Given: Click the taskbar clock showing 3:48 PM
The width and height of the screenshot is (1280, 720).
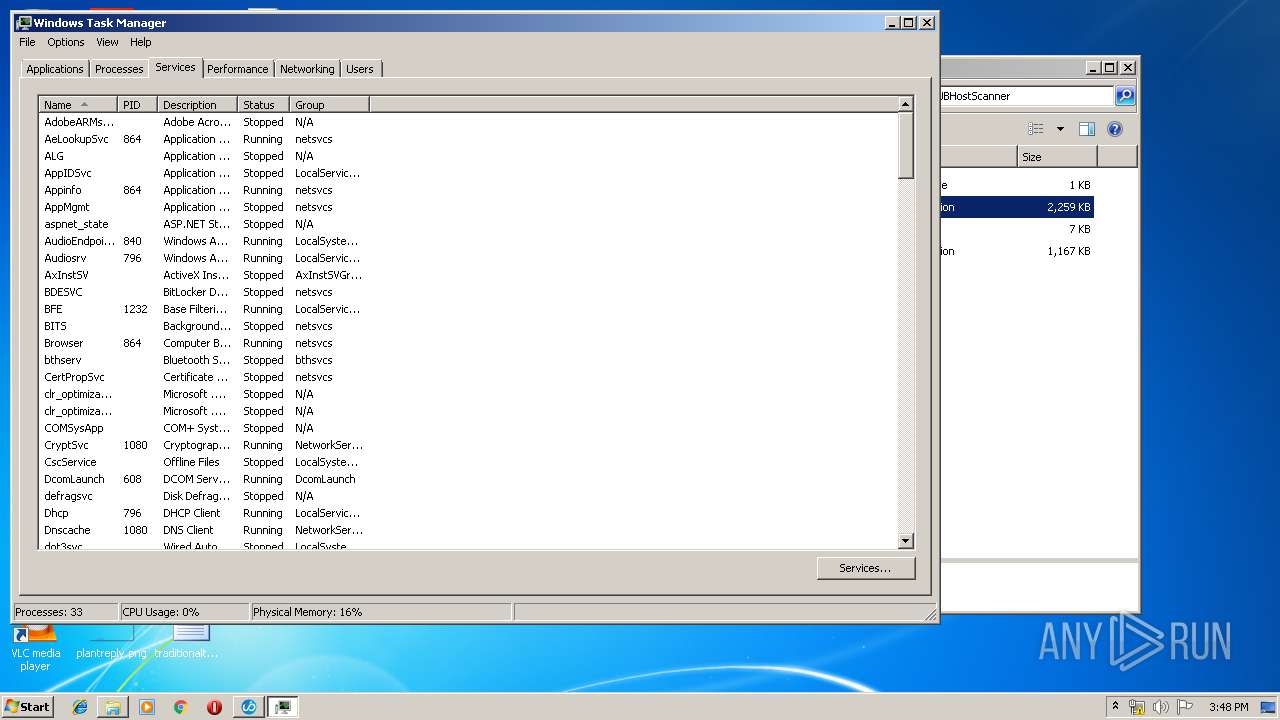Looking at the screenshot, I should pyautogui.click(x=1228, y=707).
